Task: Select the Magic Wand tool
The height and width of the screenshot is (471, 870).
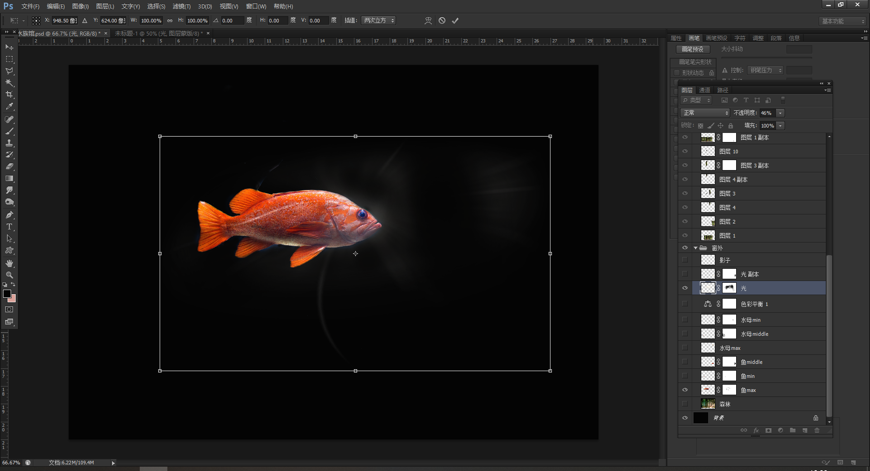Action: click(9, 83)
